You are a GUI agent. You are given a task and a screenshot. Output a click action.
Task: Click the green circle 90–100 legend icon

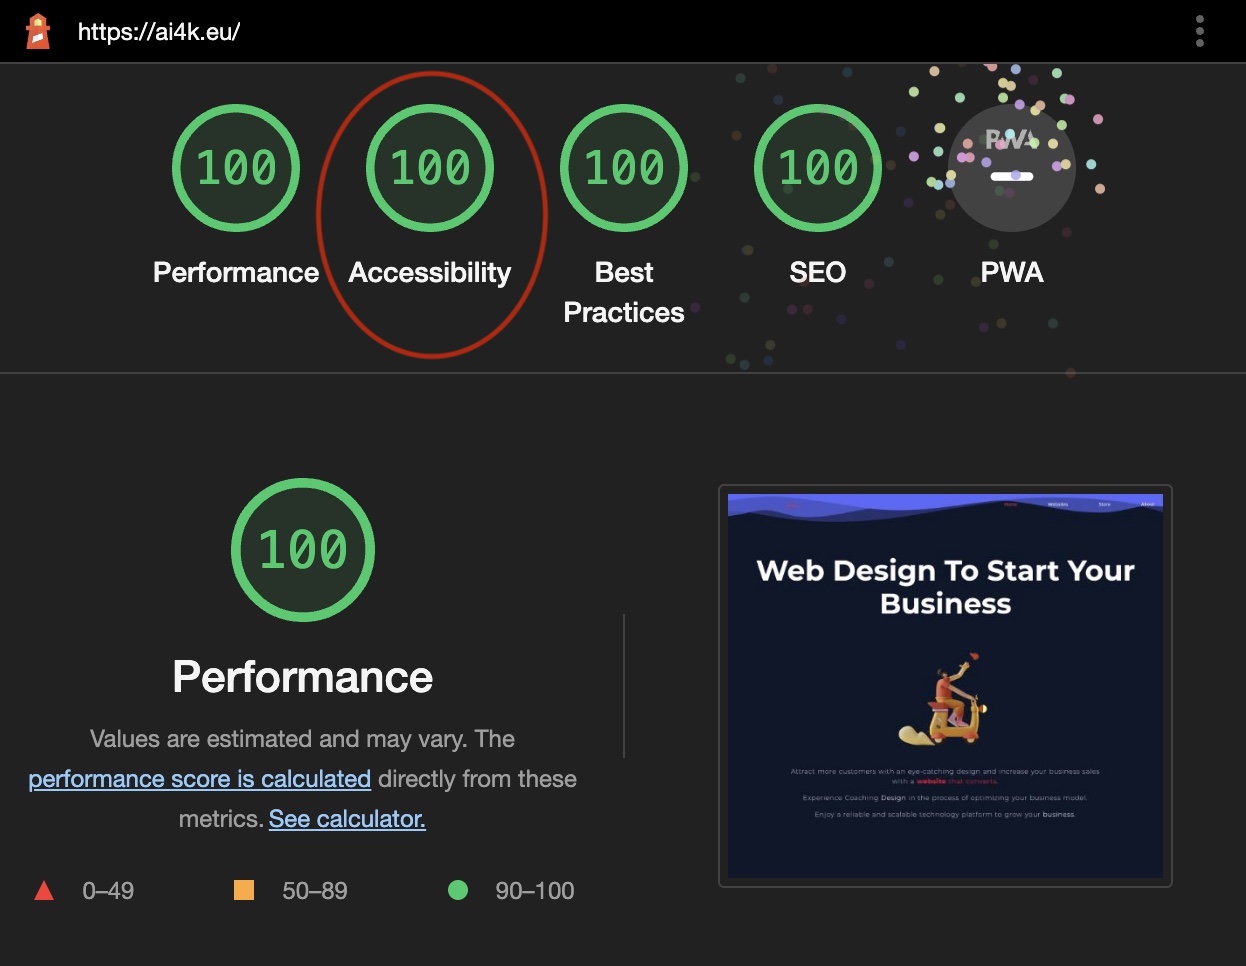[458, 890]
